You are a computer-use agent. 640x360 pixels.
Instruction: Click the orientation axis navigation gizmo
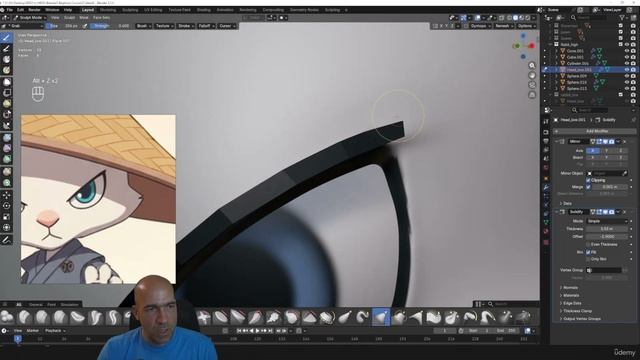click(524, 46)
